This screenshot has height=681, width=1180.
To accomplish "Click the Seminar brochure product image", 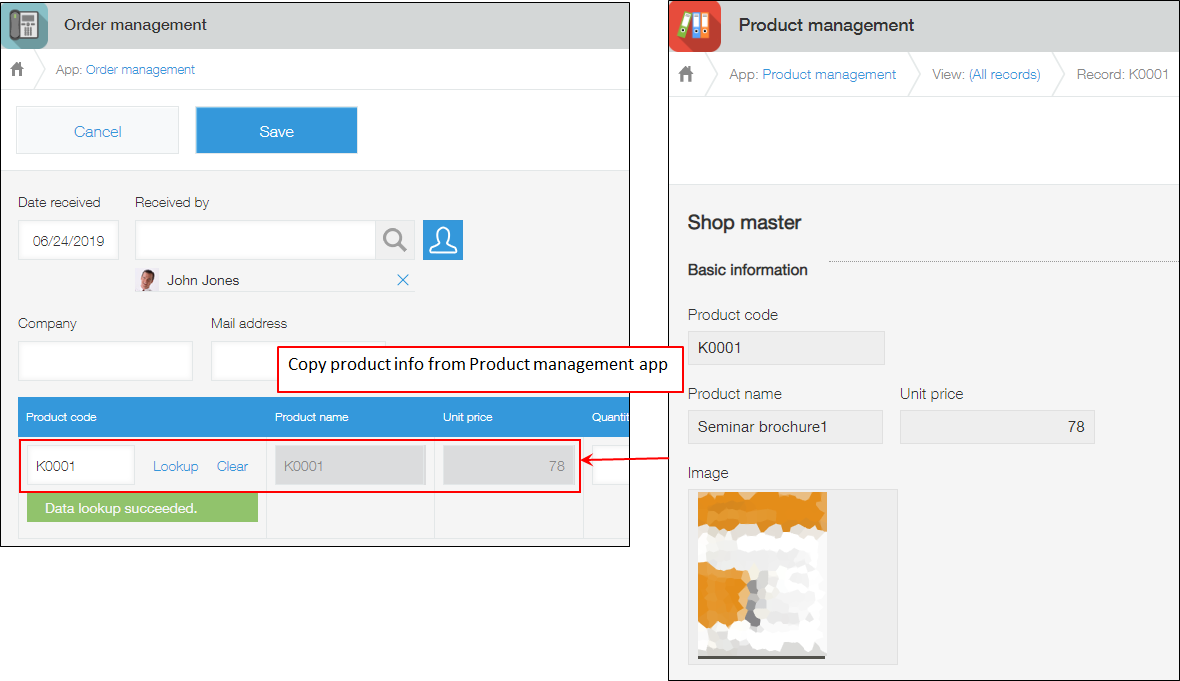I will click(762, 576).
